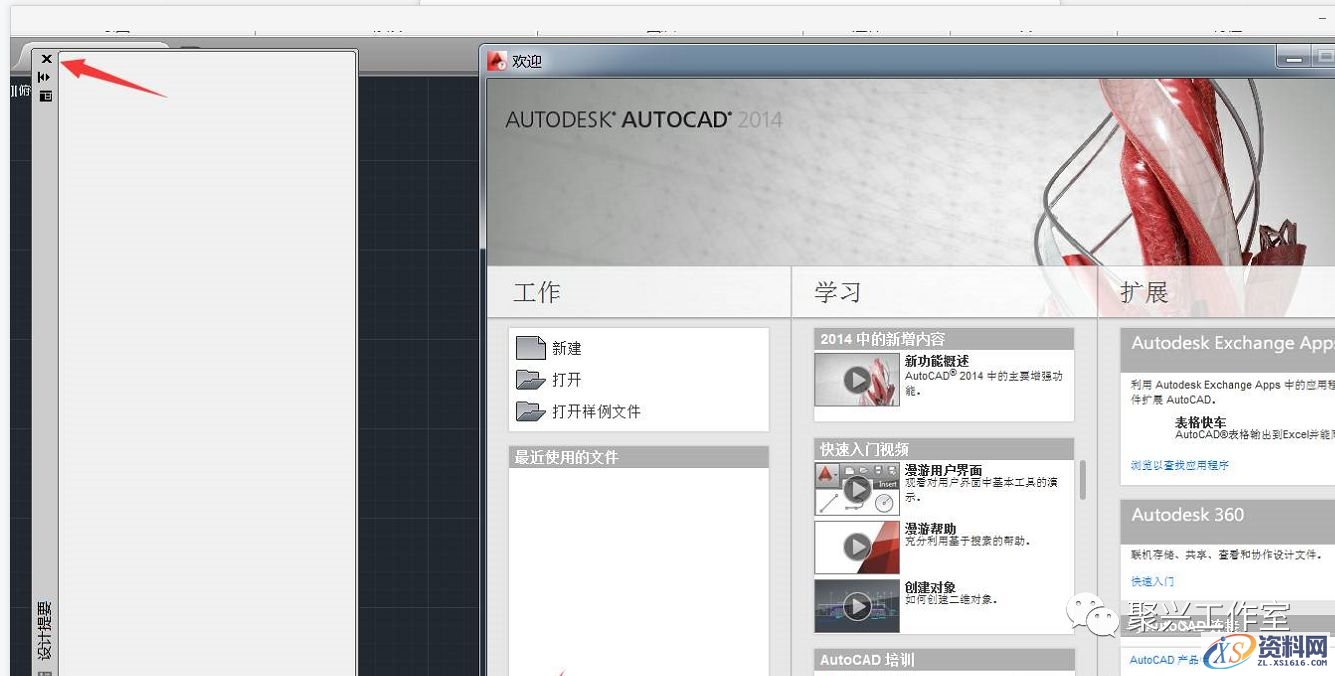Image resolution: width=1335 pixels, height=676 pixels.
Task: Close the 设计提要 palette with its X
Action: coord(45,58)
